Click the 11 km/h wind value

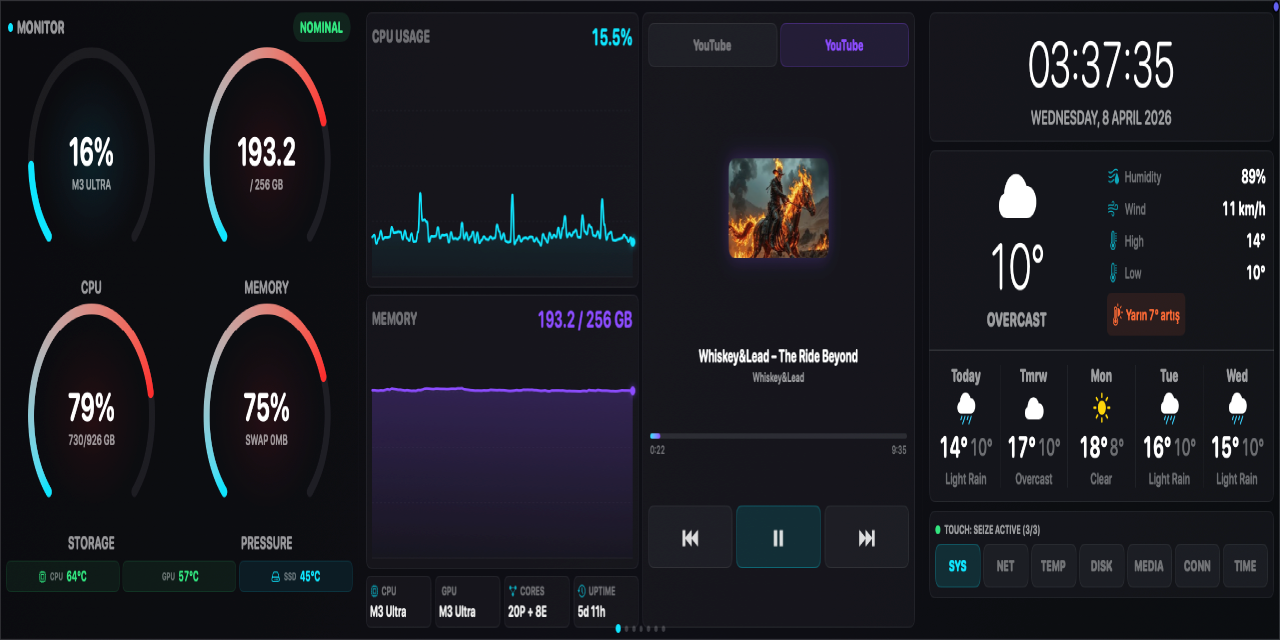click(1244, 209)
